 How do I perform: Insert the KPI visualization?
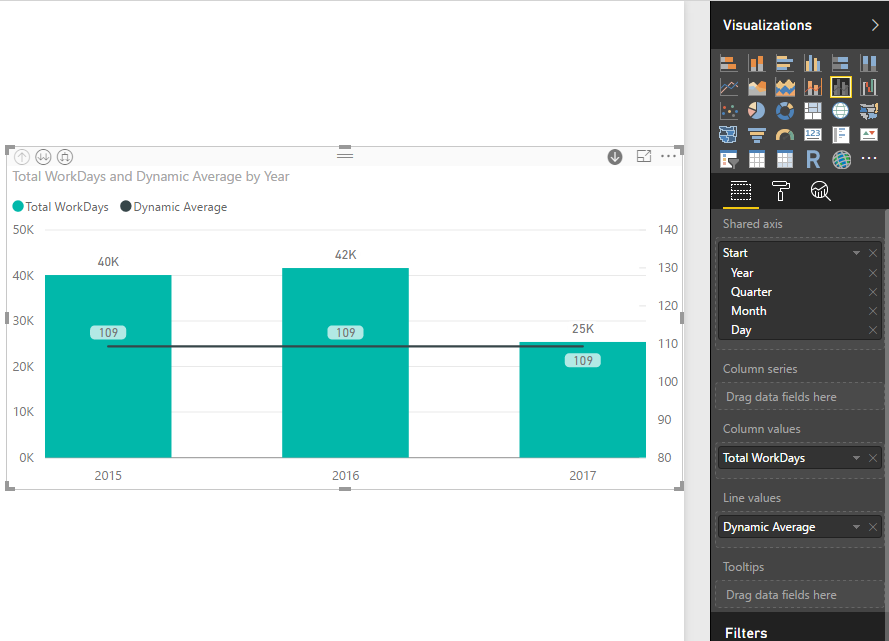(x=869, y=135)
